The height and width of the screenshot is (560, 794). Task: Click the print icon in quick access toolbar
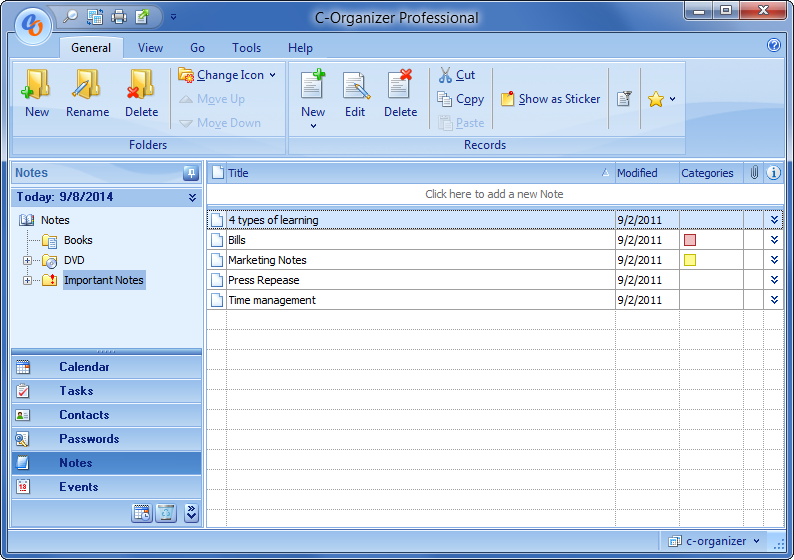pos(119,17)
